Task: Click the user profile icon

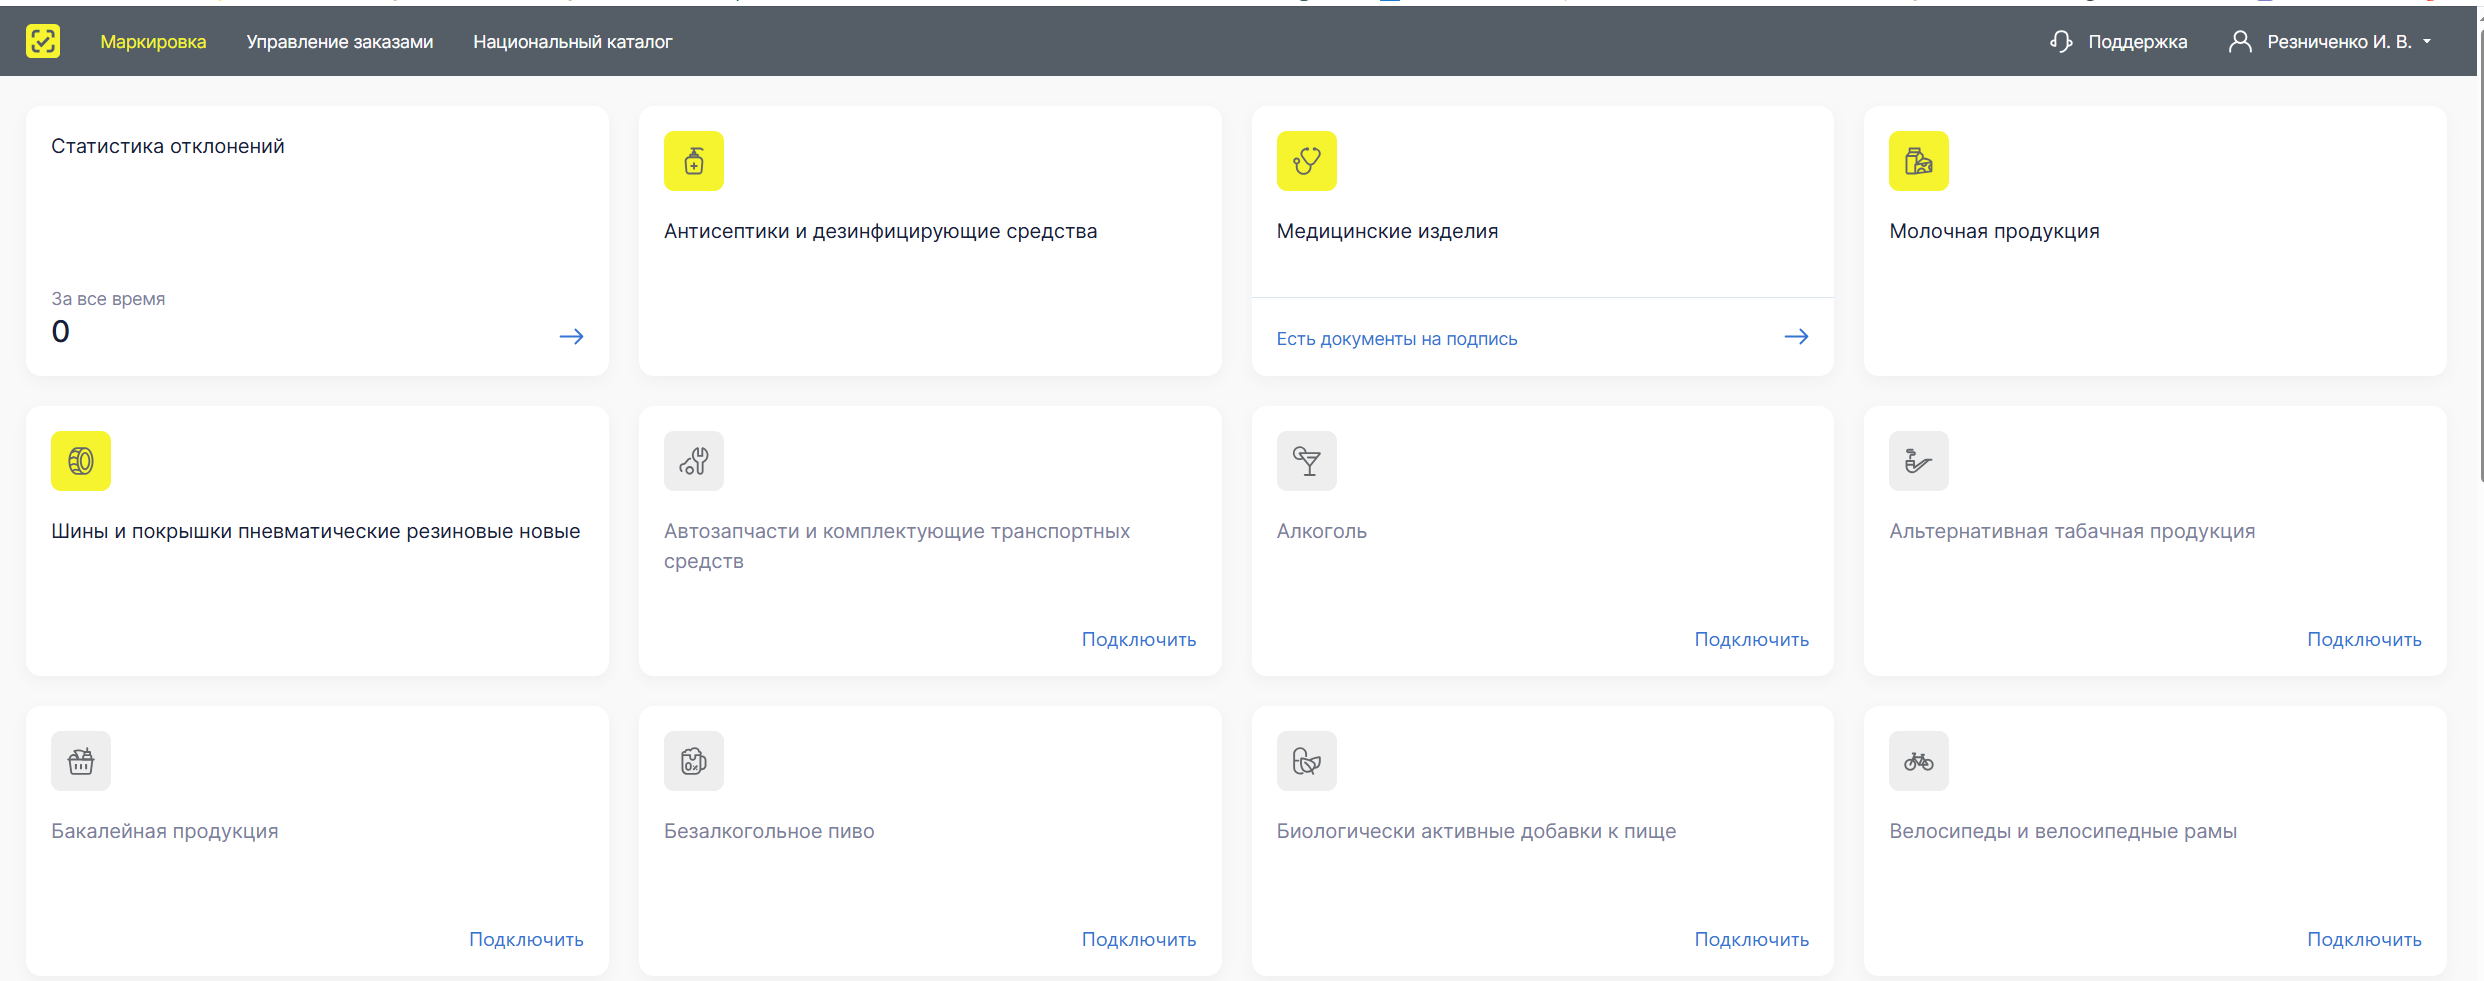Action: (2240, 41)
